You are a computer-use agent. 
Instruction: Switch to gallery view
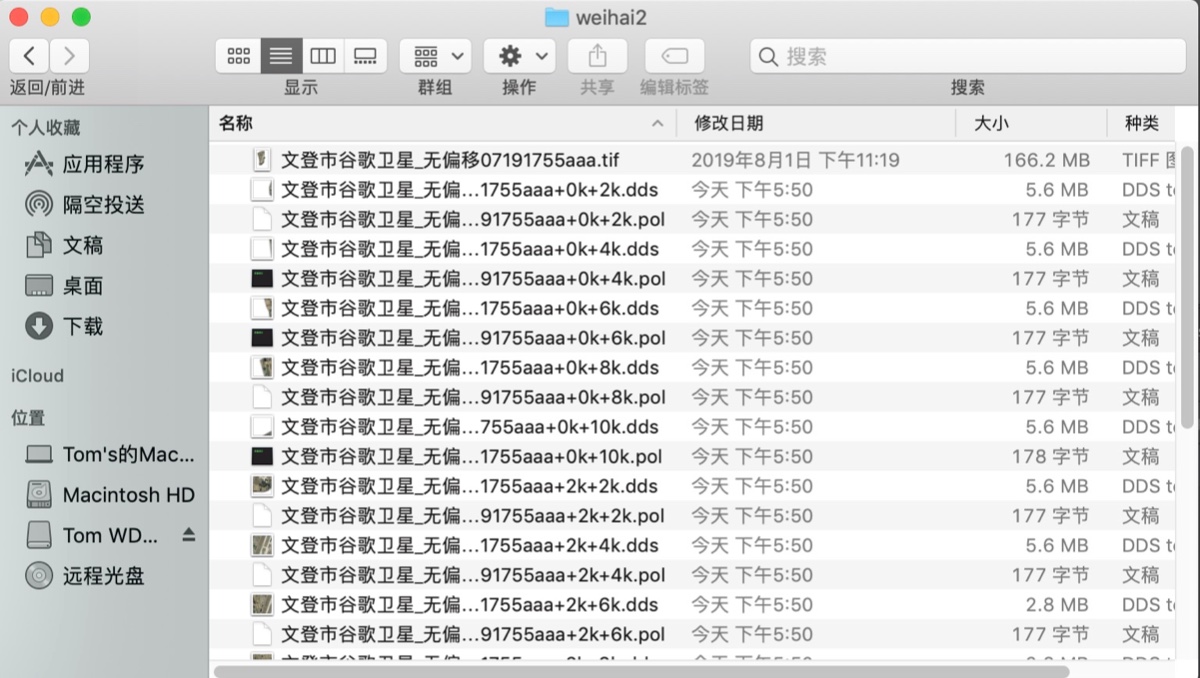click(x=365, y=56)
